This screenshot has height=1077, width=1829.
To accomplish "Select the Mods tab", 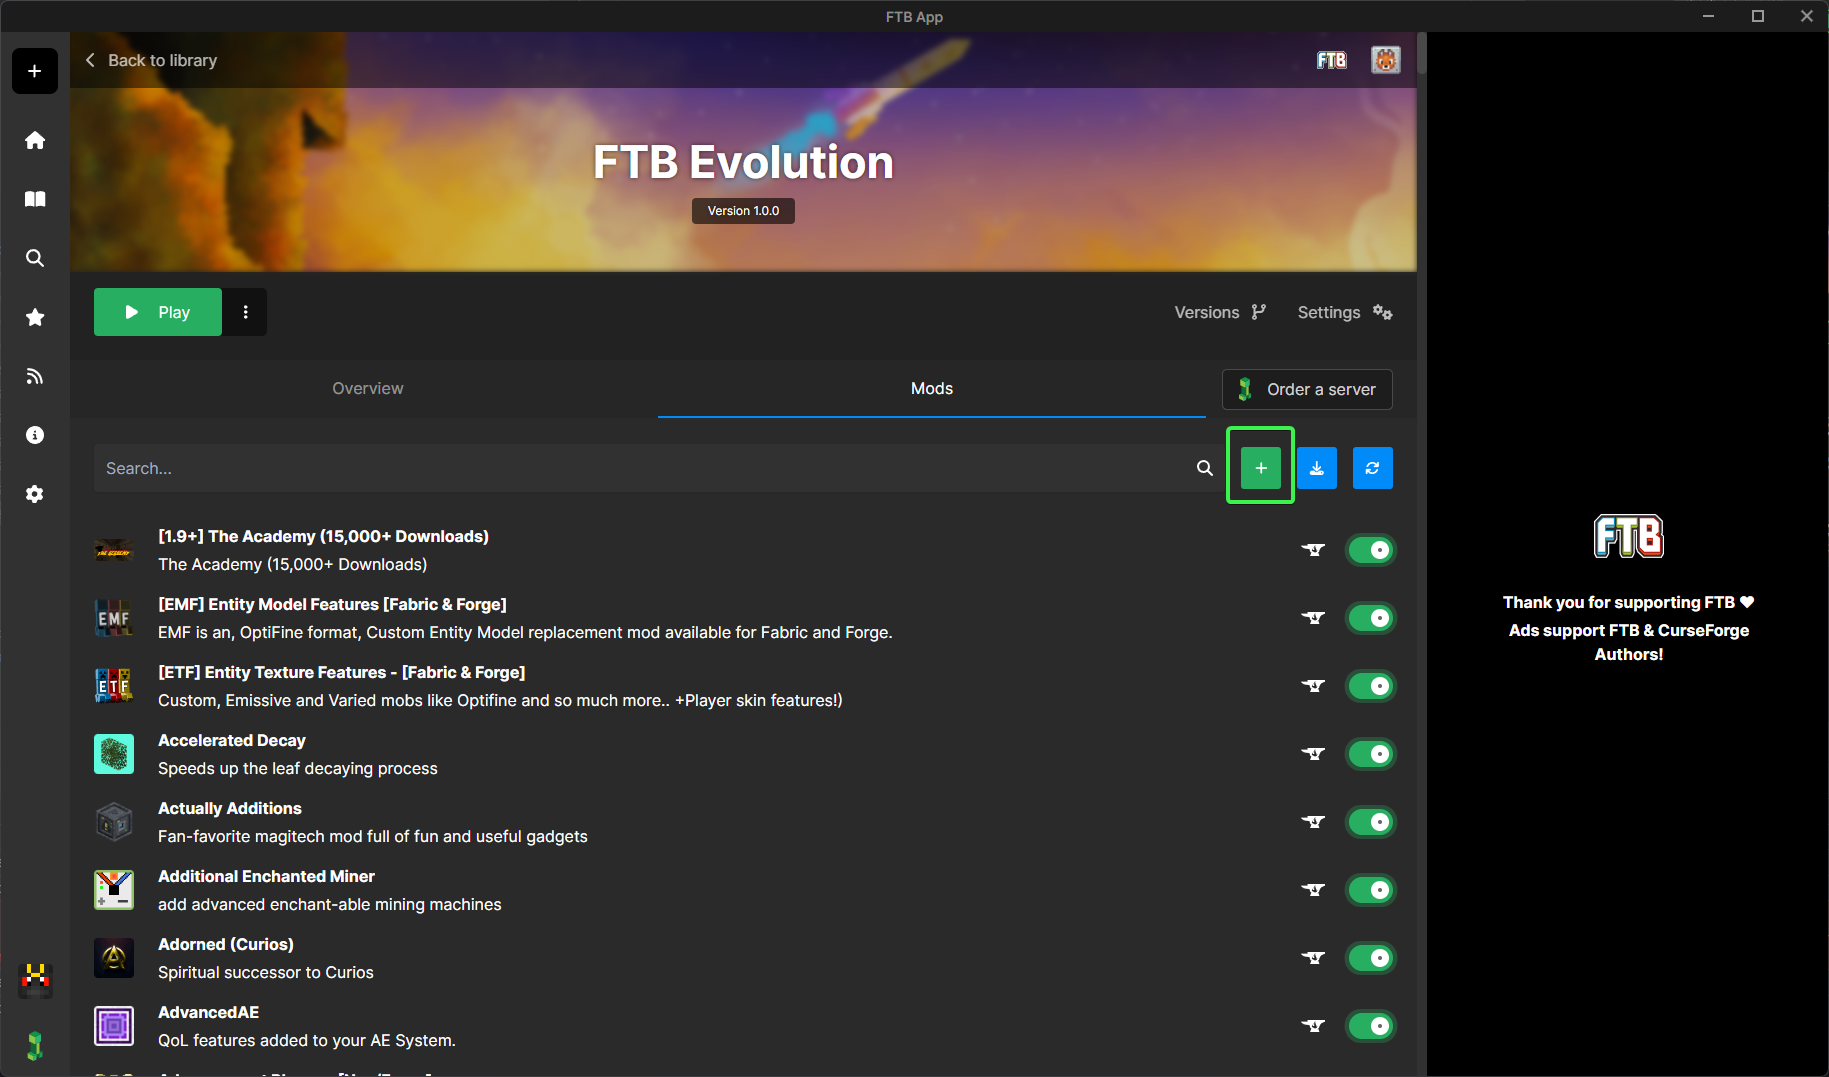I will pos(932,388).
